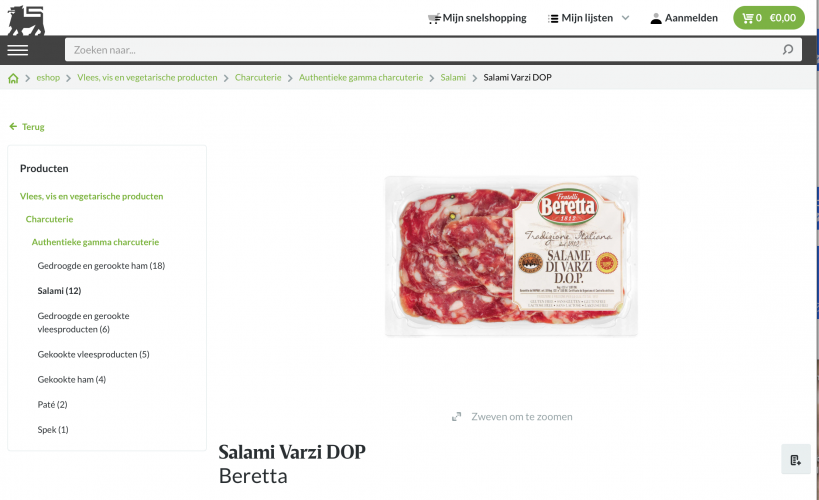Open Mijn snelshopping

477,18
